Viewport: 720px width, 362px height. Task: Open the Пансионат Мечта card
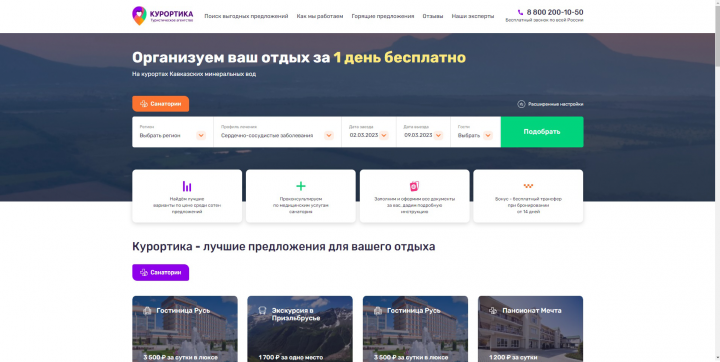(x=530, y=329)
